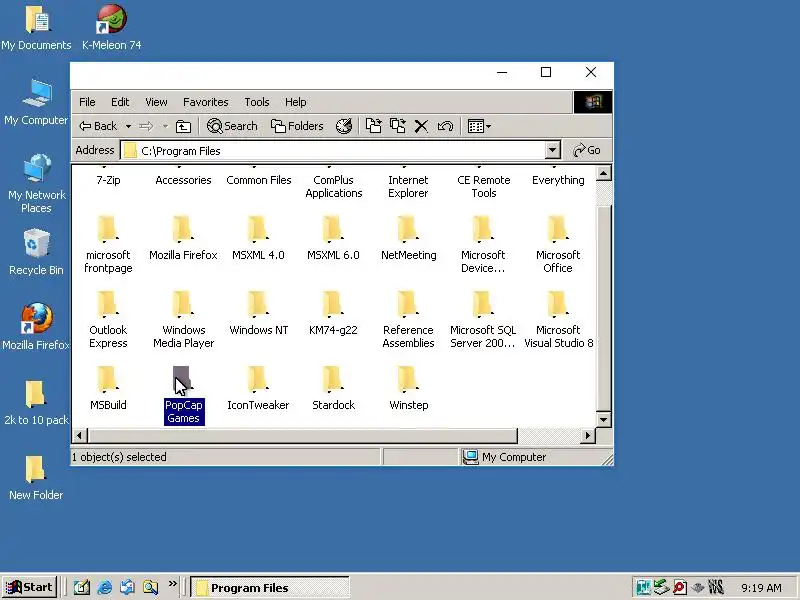This screenshot has height=600, width=800.
Task: Click the Undo toolbar icon
Action: pyautogui.click(x=445, y=126)
